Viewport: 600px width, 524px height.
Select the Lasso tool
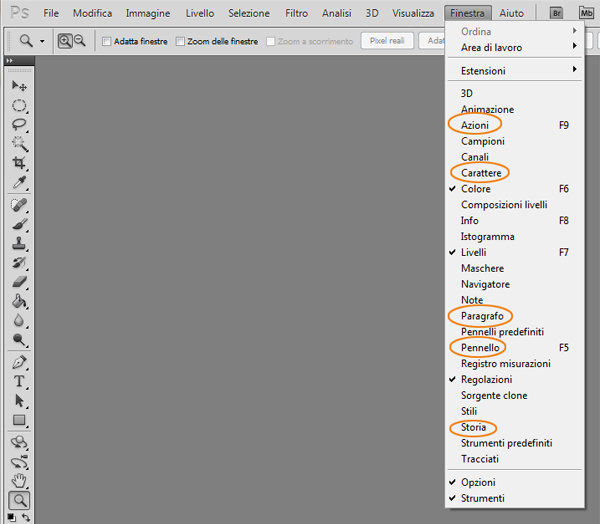(19, 124)
